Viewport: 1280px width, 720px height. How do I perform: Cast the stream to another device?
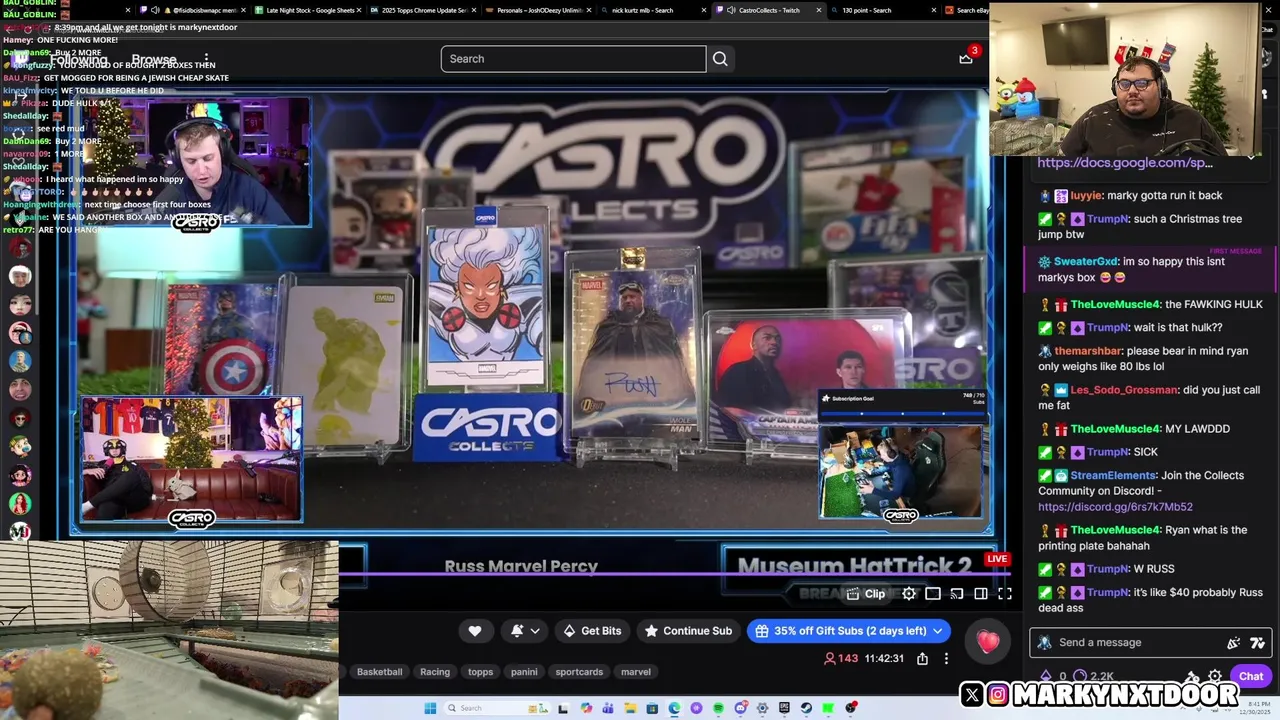957,594
